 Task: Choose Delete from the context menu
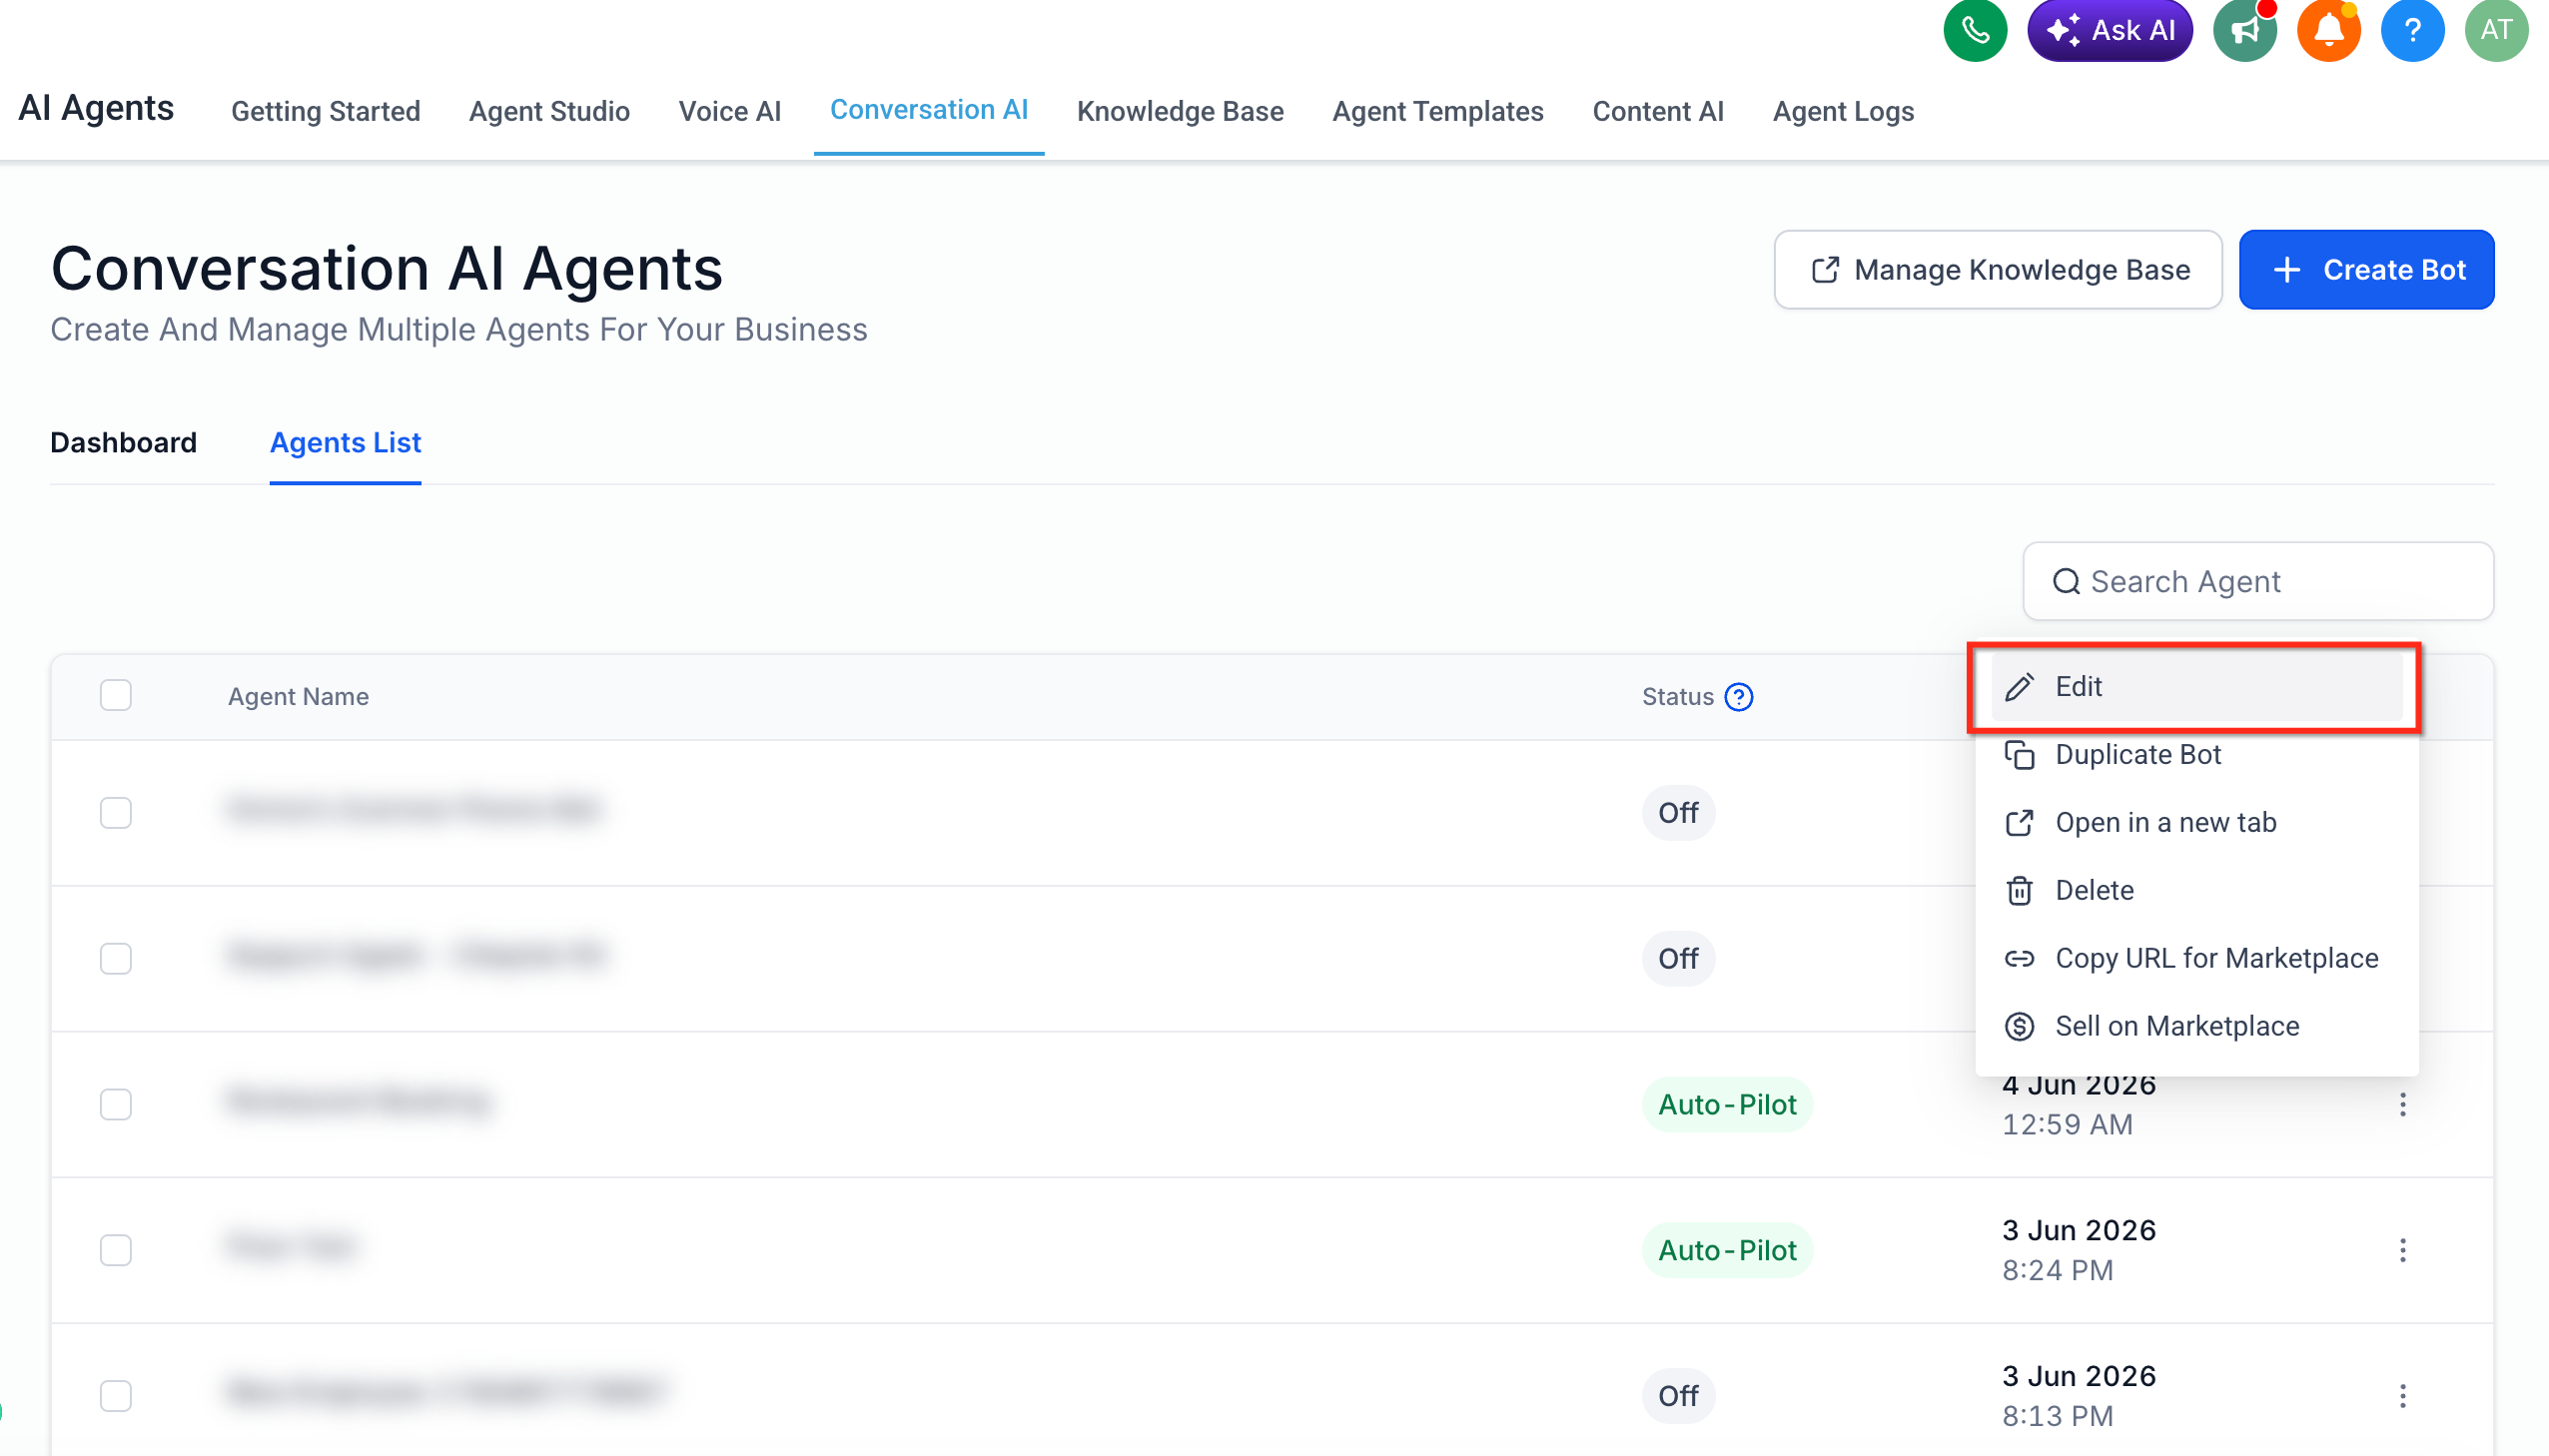pyautogui.click(x=2196, y=891)
